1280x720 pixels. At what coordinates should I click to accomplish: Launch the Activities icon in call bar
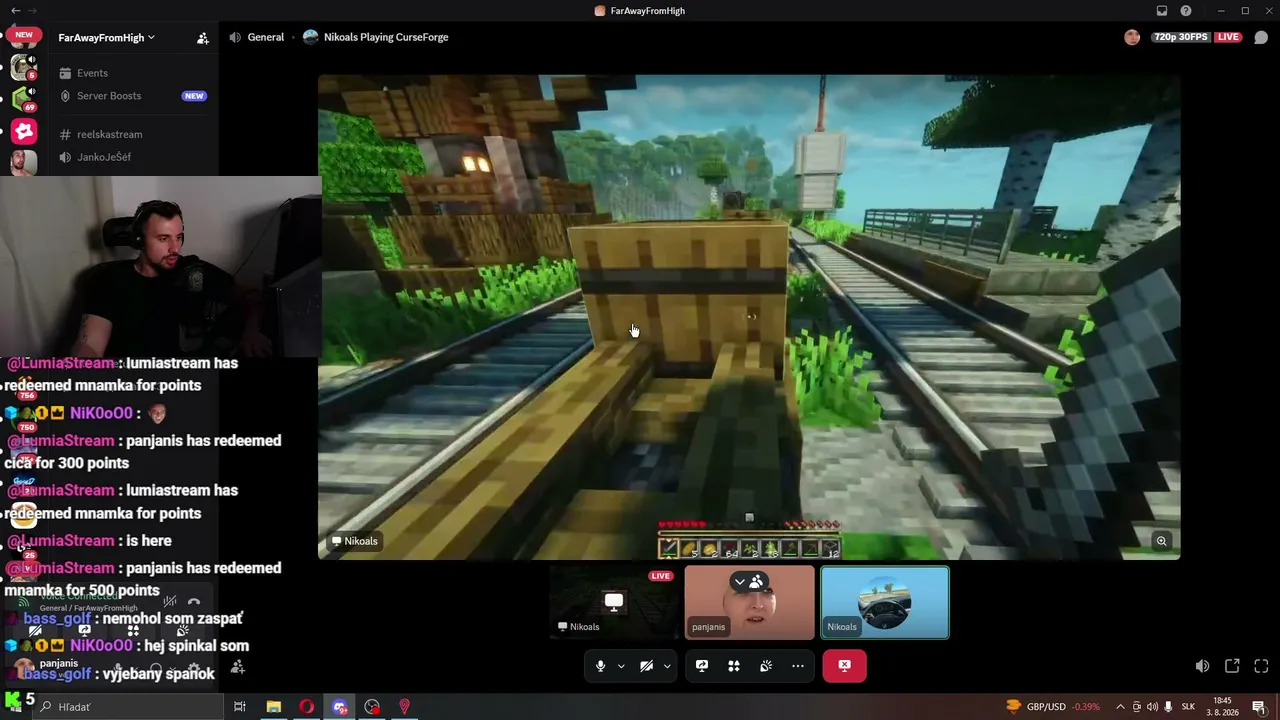[x=734, y=666]
